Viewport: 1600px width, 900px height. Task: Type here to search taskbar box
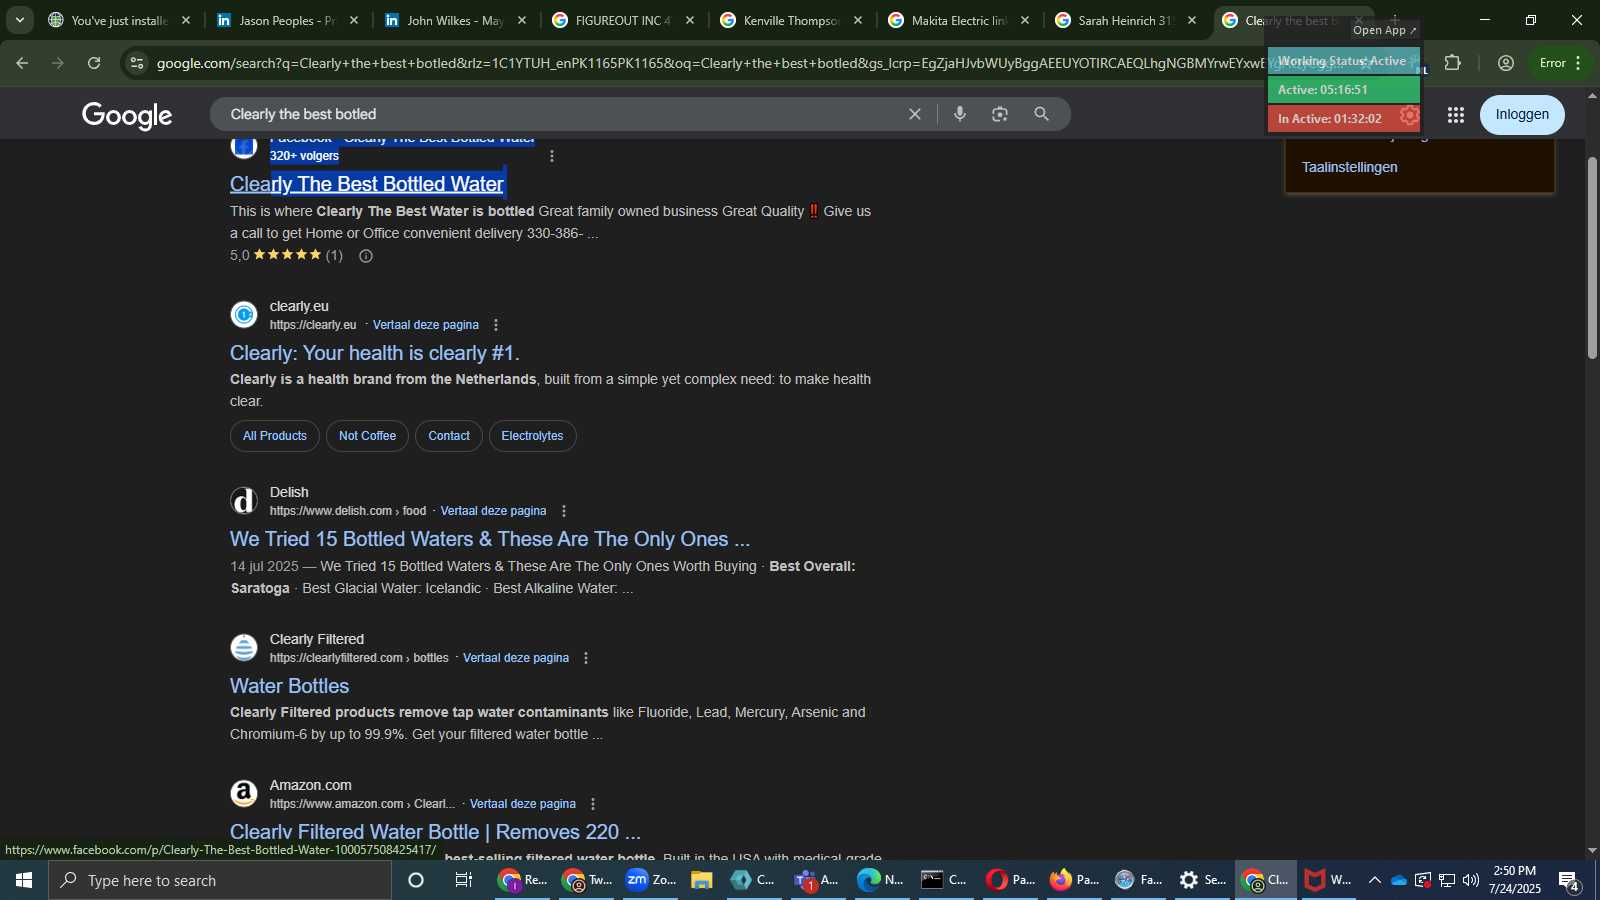[x=220, y=880]
